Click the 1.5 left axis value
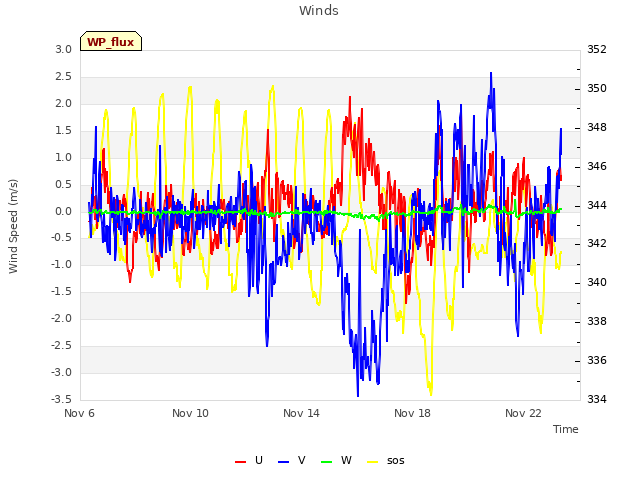640x480 pixels. tap(64, 131)
